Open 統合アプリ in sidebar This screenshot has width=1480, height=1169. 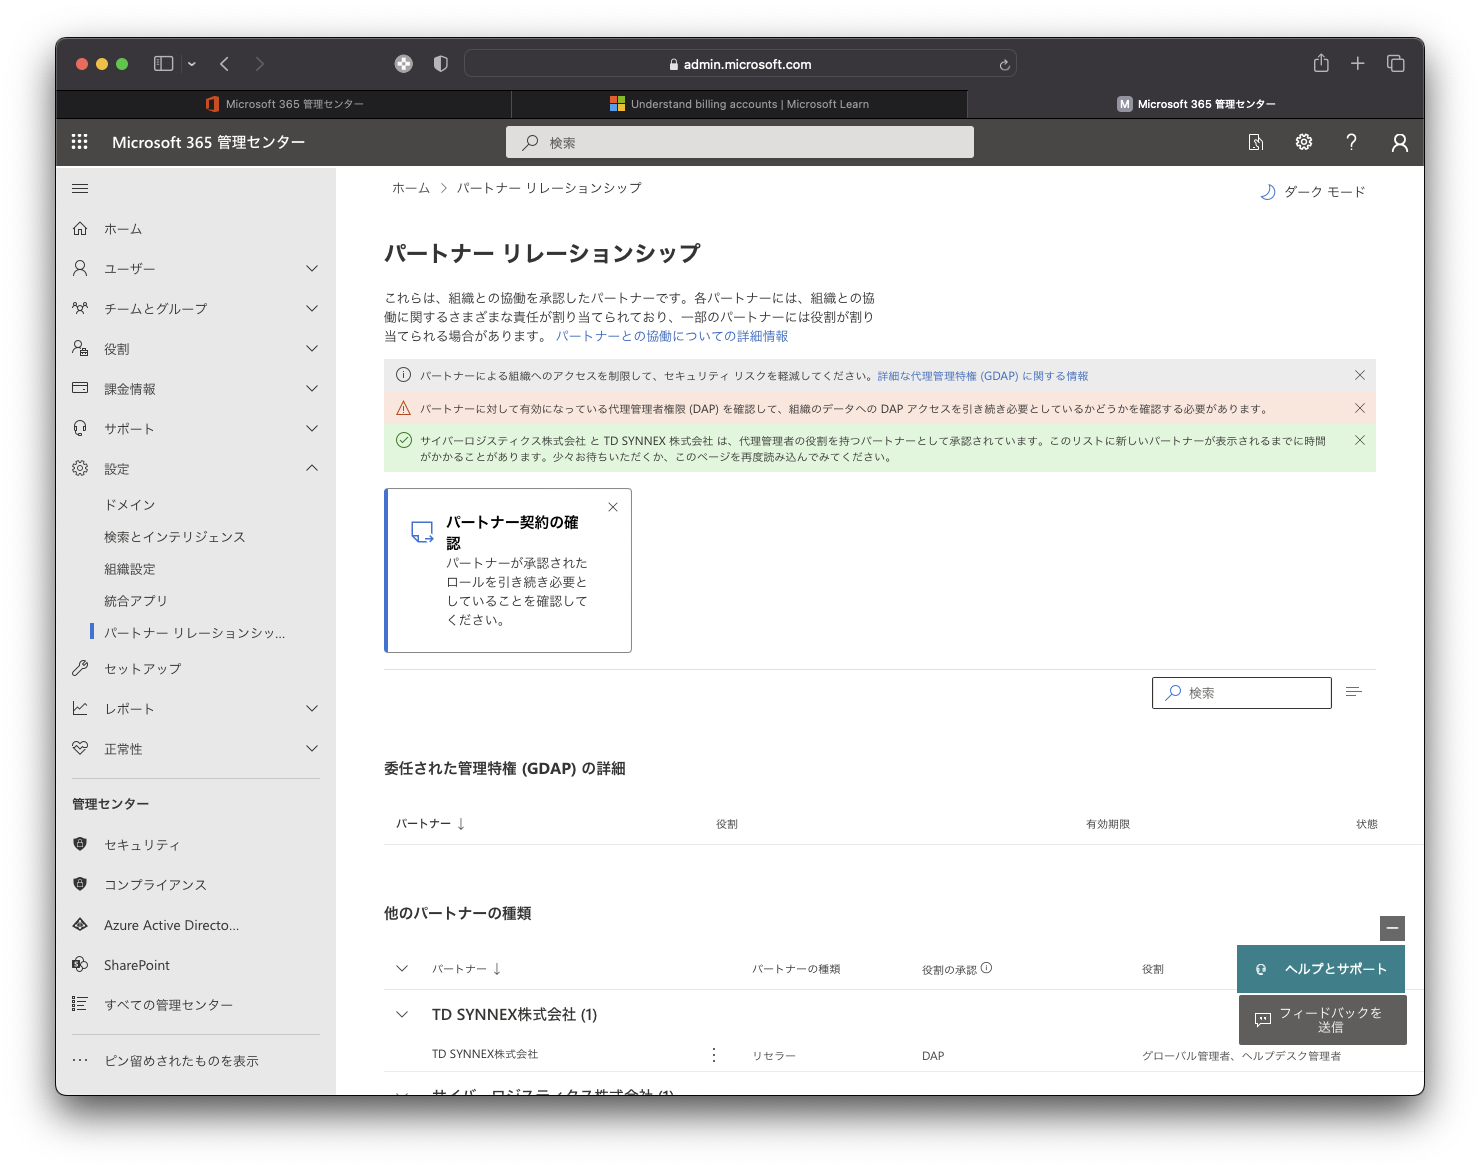point(136,601)
